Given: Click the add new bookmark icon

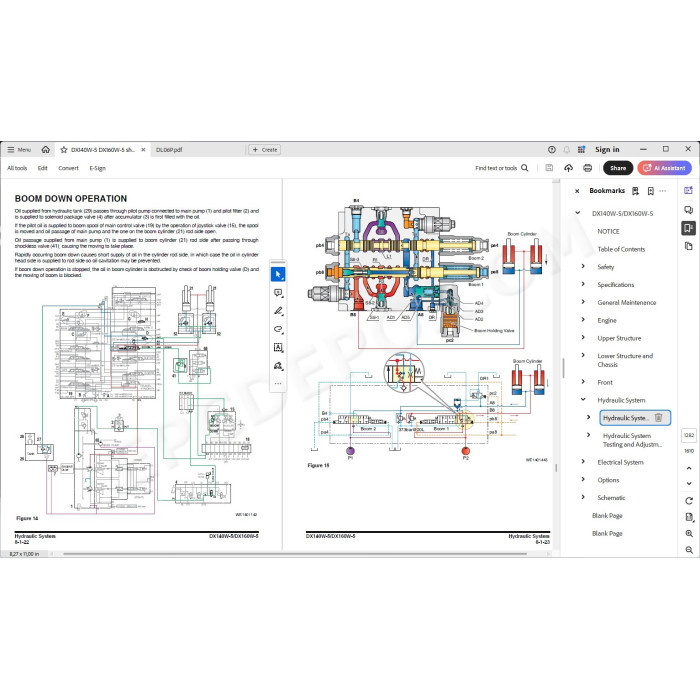Looking at the screenshot, I should tap(650, 191).
